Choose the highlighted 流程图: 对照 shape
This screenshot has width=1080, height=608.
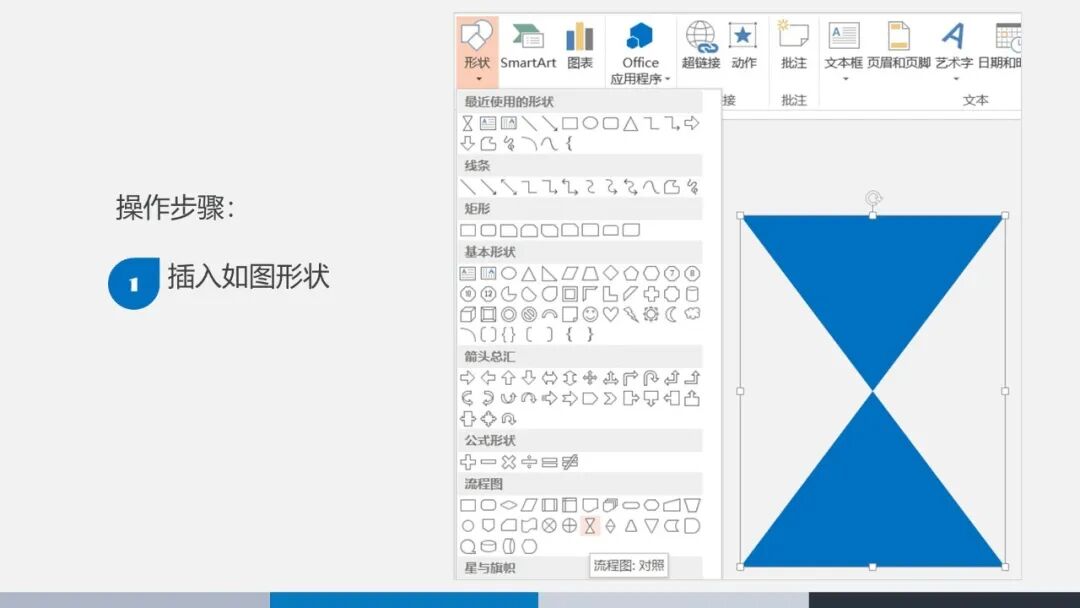point(589,524)
